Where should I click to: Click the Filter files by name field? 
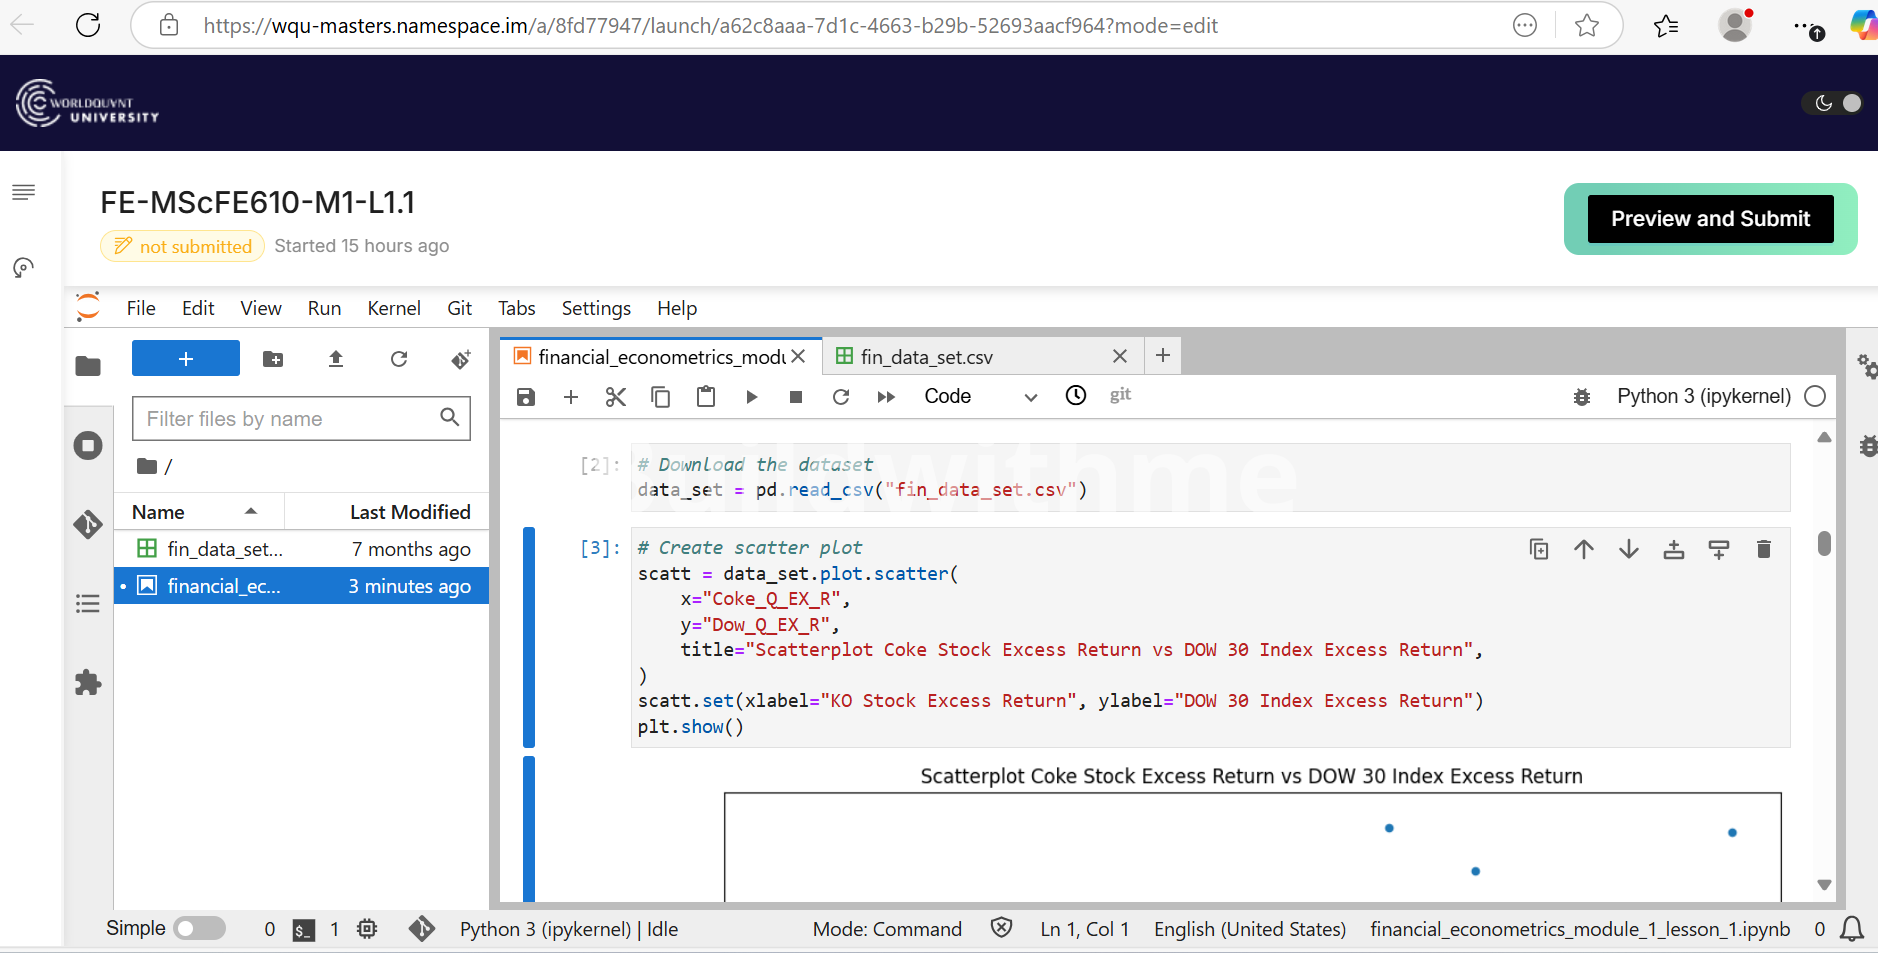pyautogui.click(x=288, y=419)
